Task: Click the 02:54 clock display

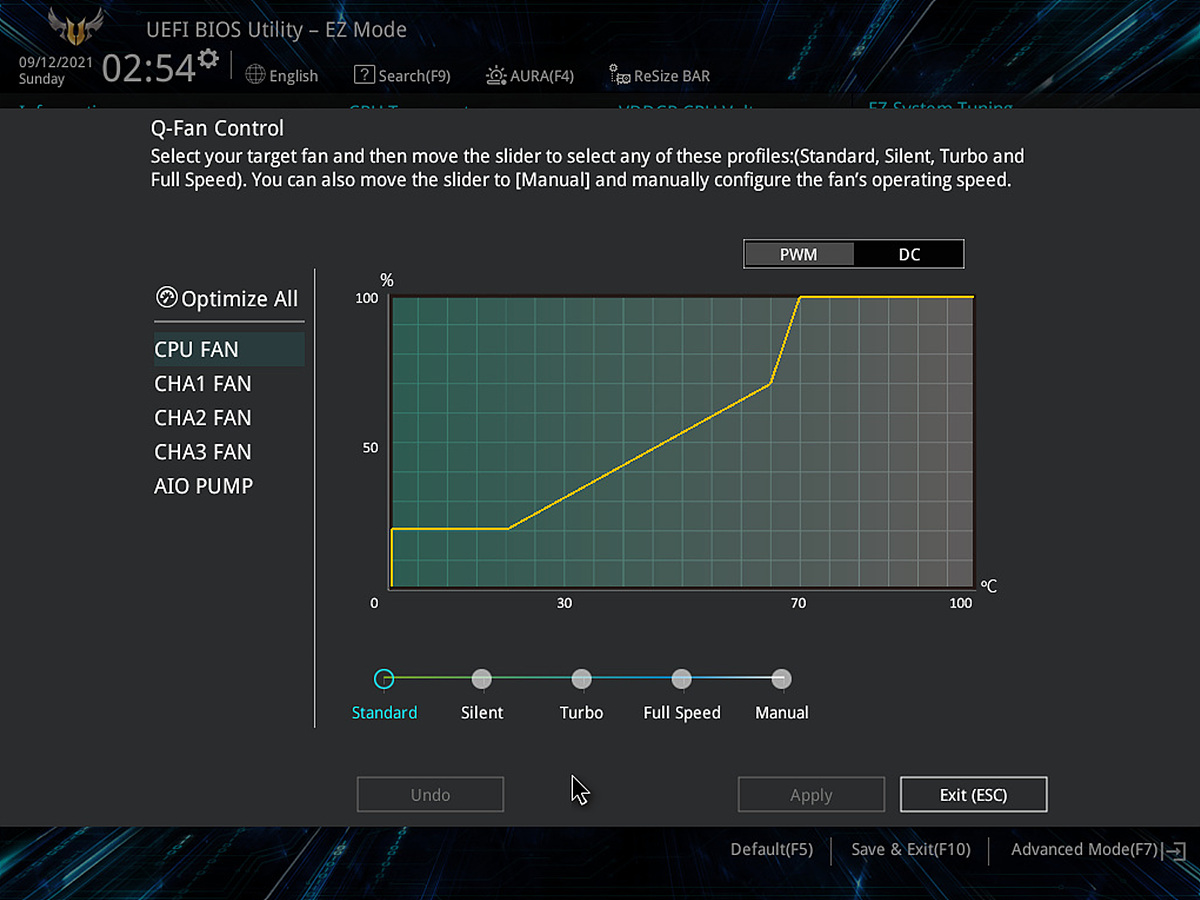Action: pyautogui.click(x=149, y=68)
